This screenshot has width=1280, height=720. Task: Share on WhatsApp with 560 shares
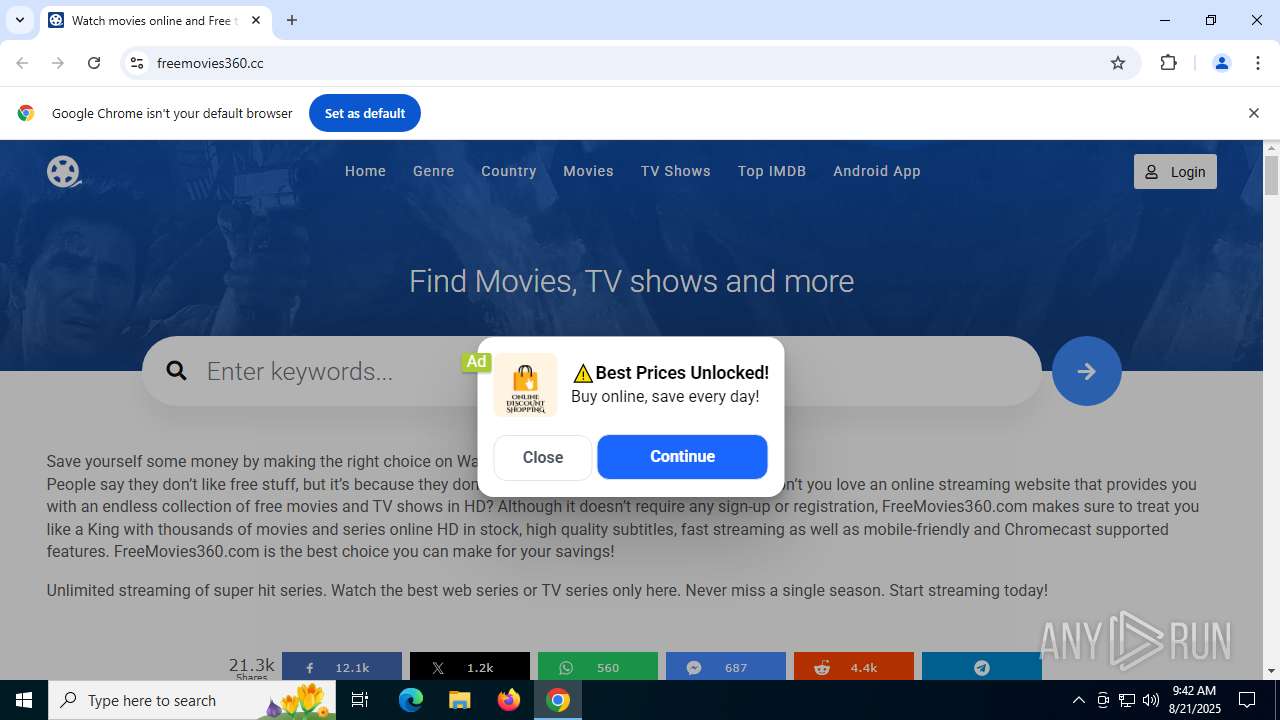(x=598, y=667)
